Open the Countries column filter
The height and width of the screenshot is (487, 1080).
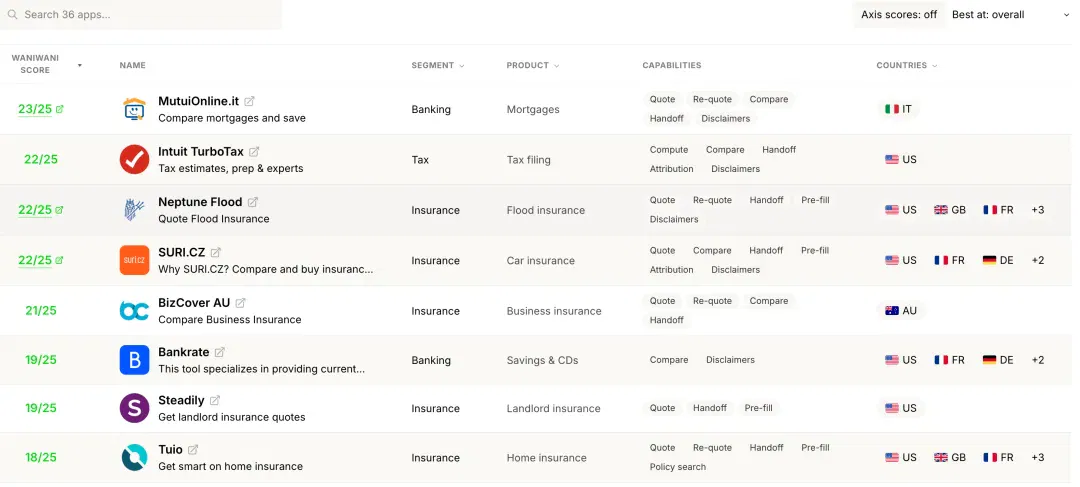[x=907, y=65]
